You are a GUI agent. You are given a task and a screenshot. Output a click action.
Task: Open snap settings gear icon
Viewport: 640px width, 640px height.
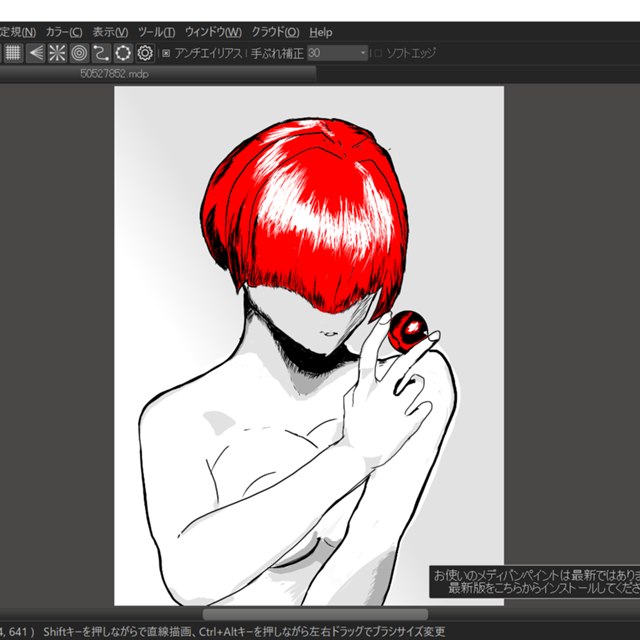coord(145,53)
